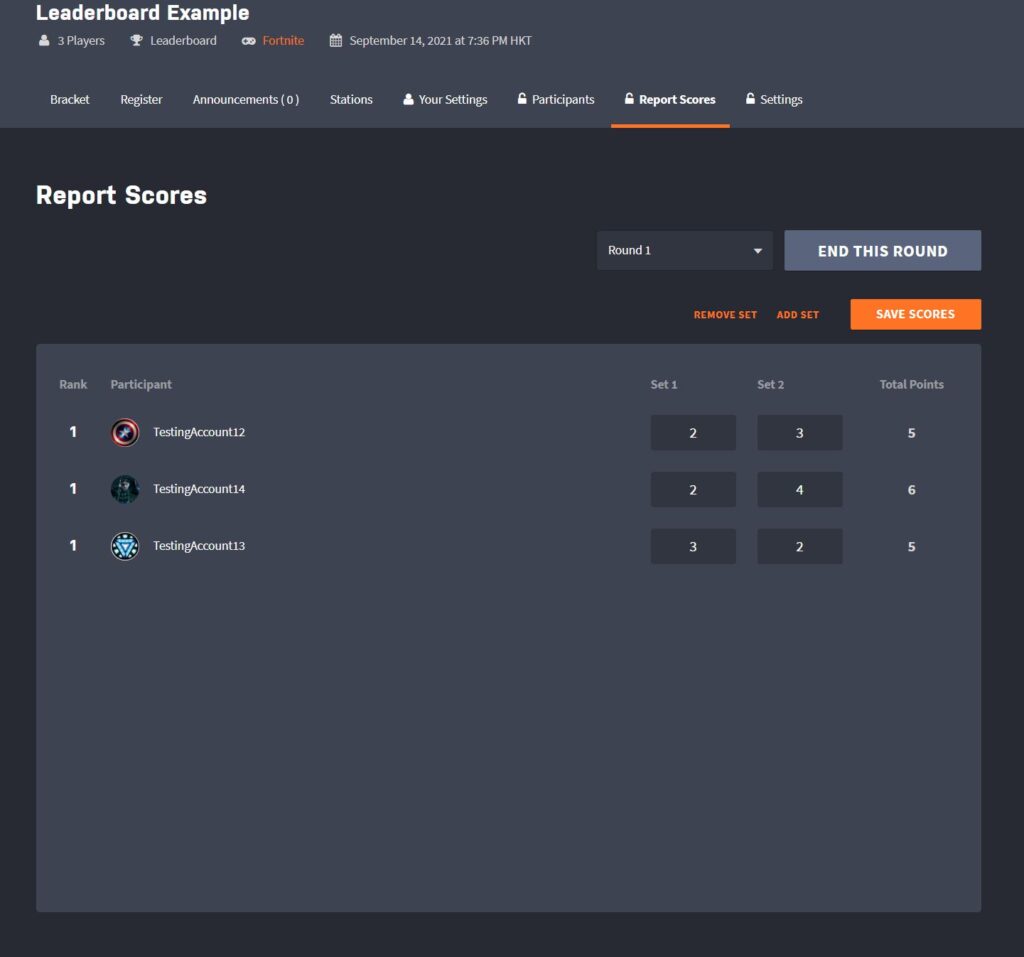Click the lock icon on Settings tab
The width and height of the screenshot is (1024, 957).
tap(750, 99)
